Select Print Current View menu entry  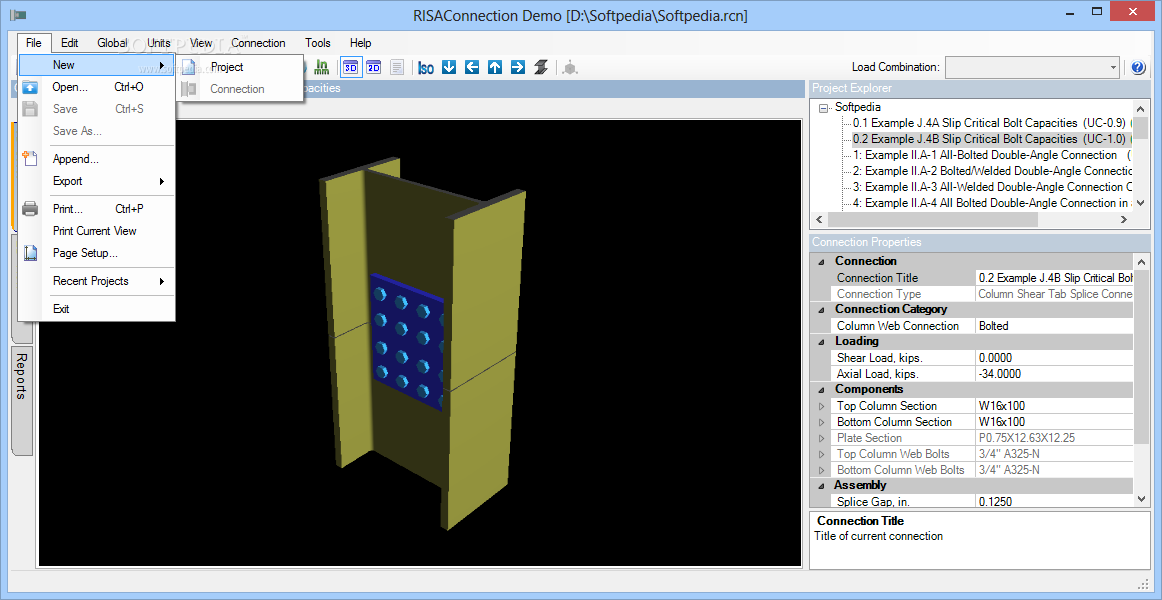pyautogui.click(x=97, y=231)
